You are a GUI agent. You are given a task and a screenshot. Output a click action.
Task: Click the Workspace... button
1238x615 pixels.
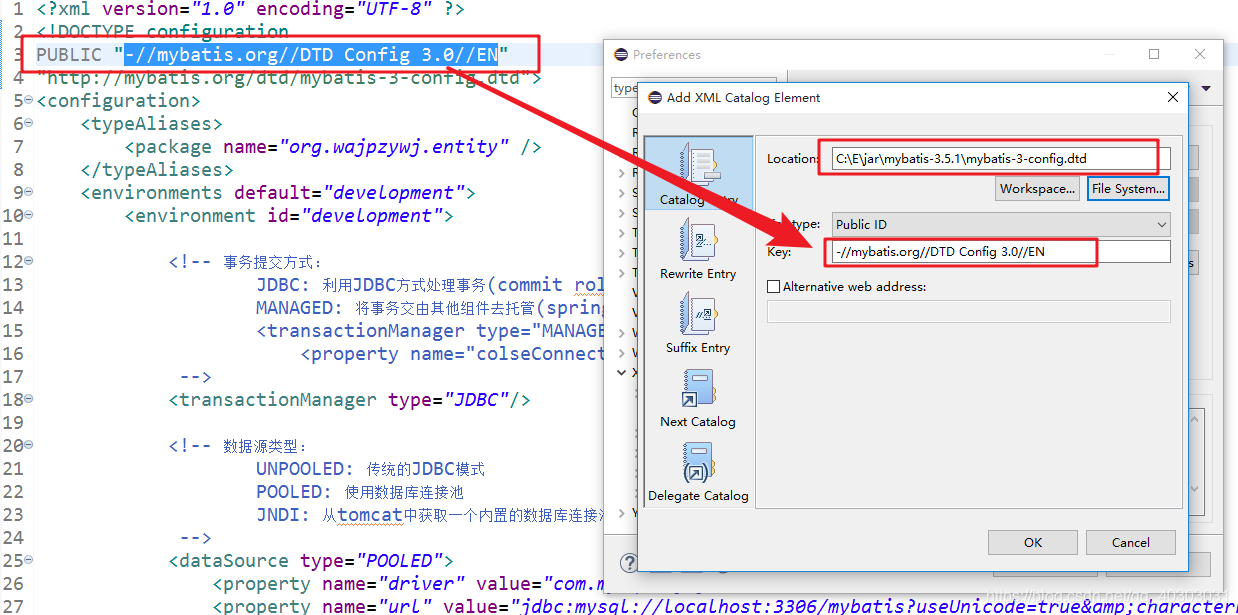pos(1037,188)
